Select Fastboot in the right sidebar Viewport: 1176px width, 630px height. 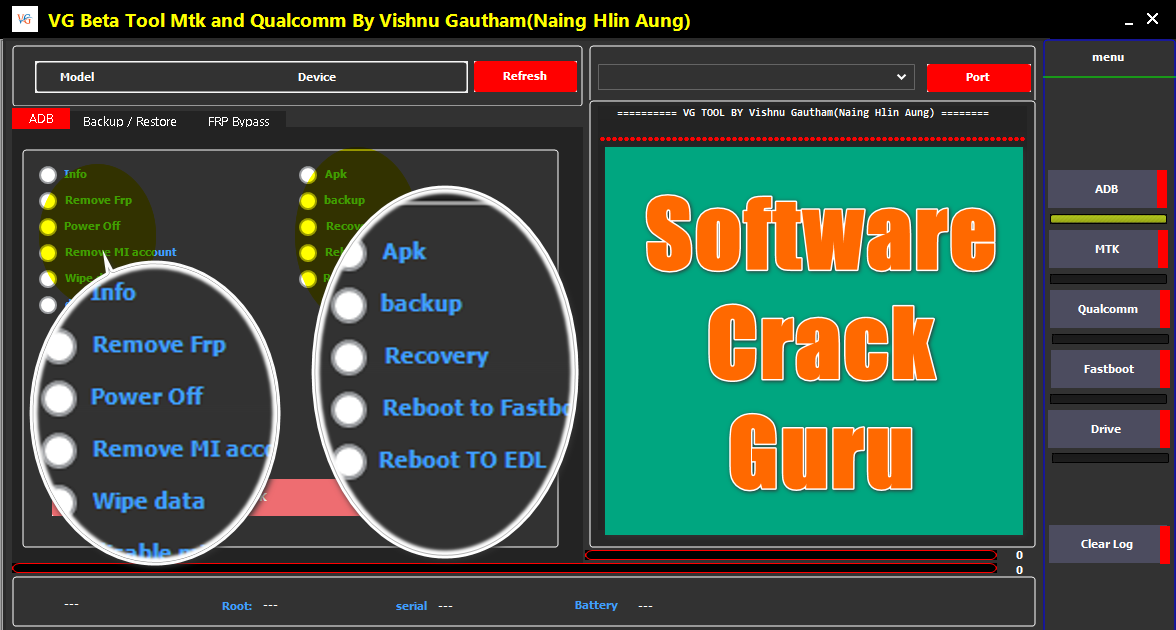click(1107, 368)
